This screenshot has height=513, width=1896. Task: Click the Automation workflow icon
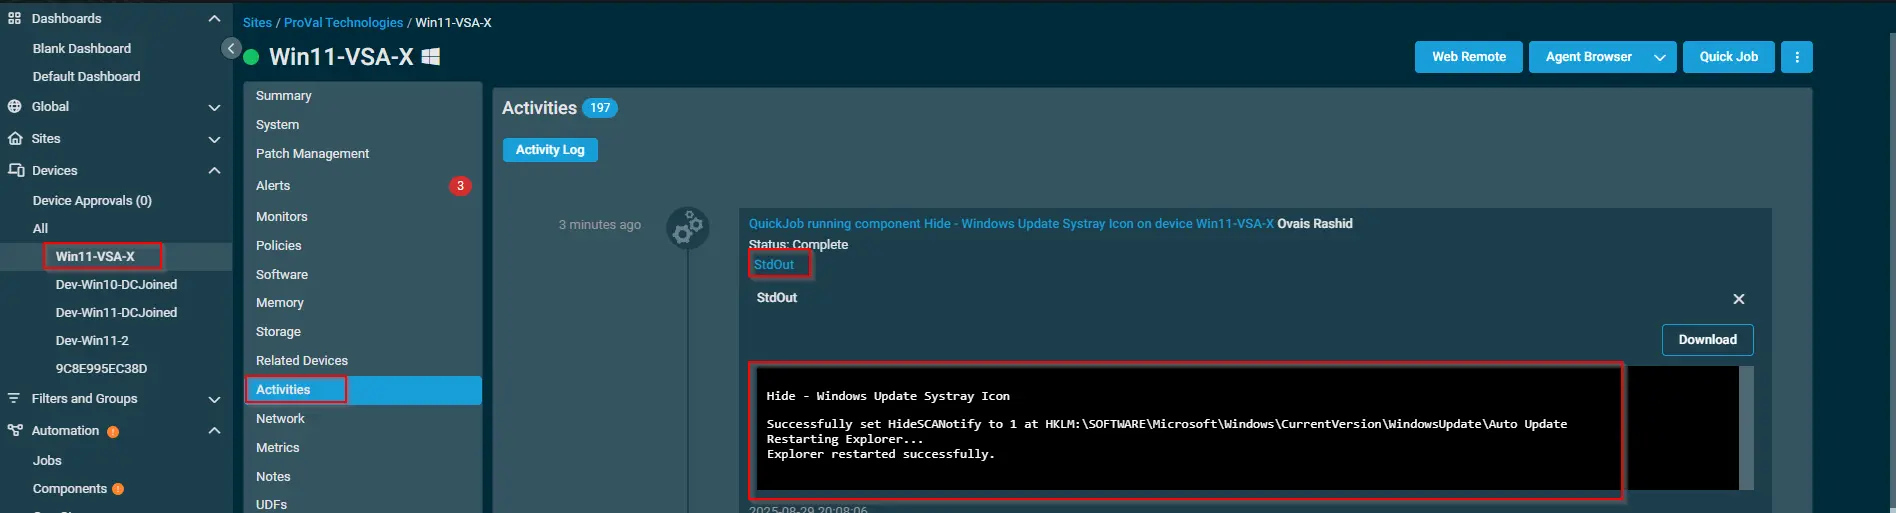click(x=15, y=430)
